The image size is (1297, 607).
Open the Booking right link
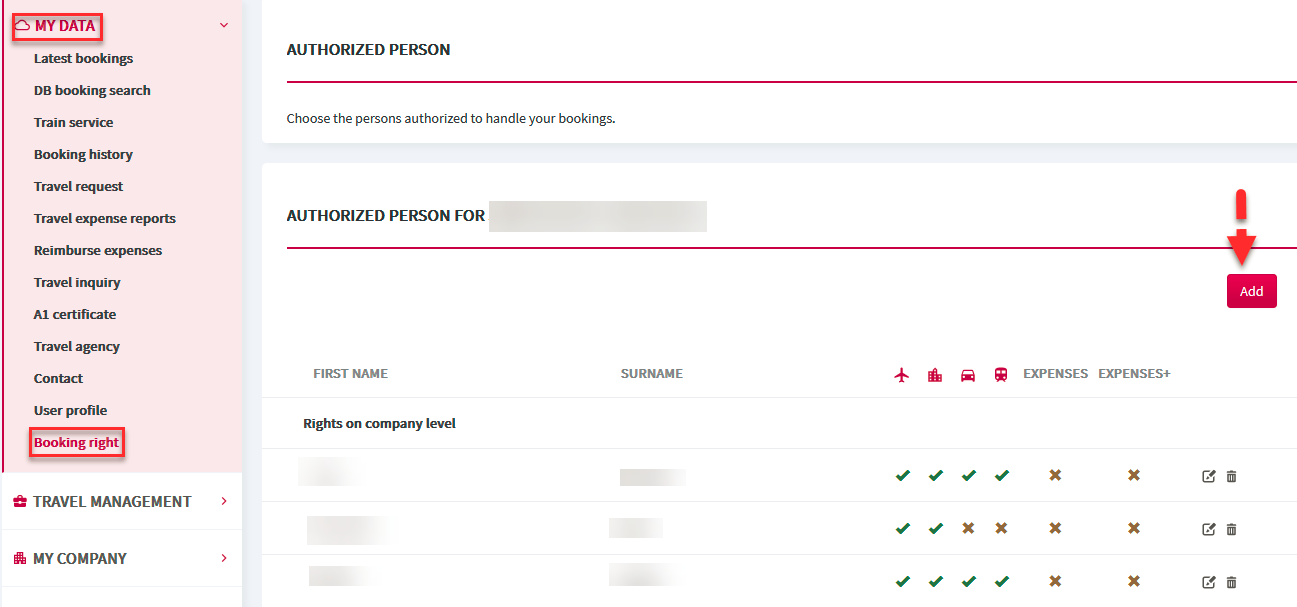click(76, 442)
